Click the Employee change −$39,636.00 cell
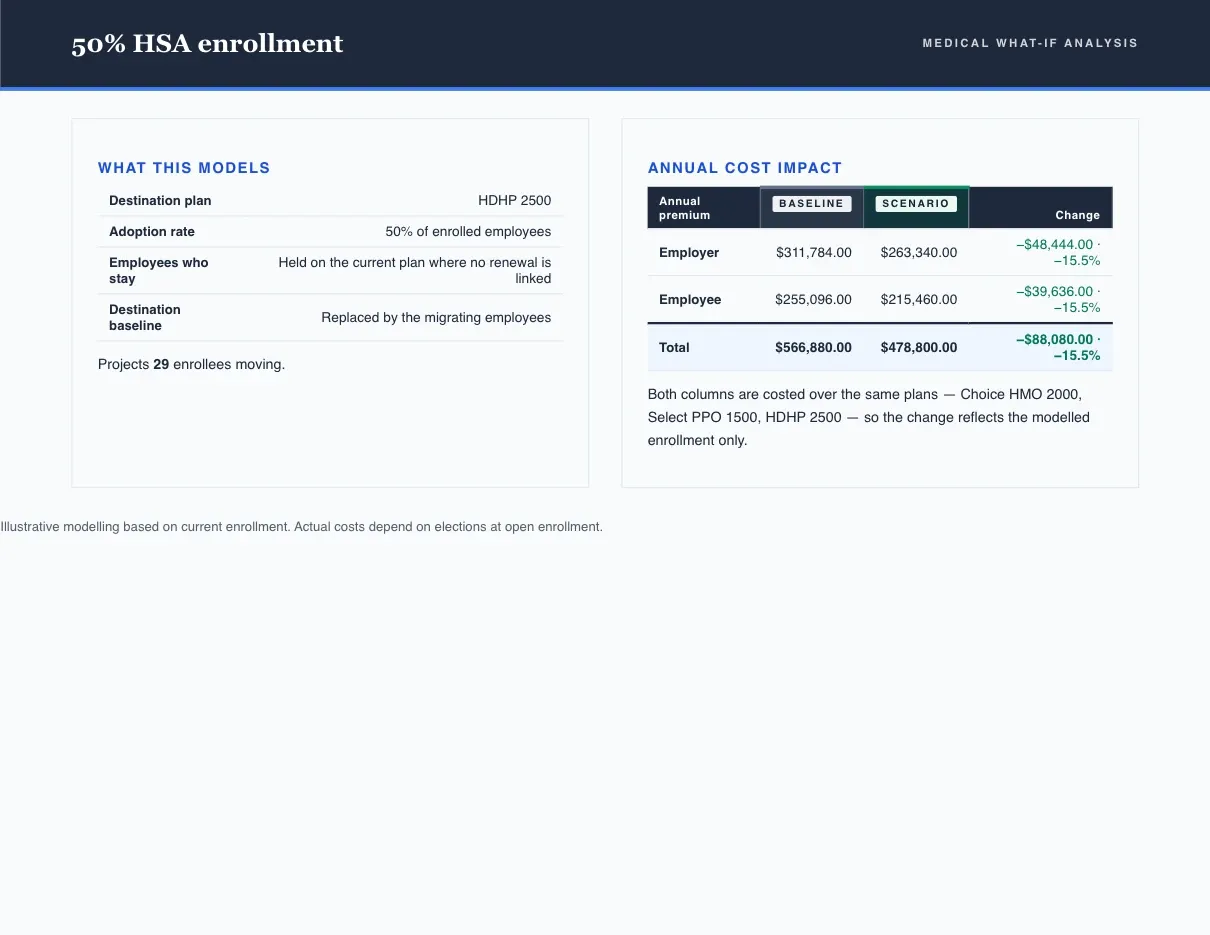Viewport: 1210px width, 935px height. click(x=1057, y=300)
